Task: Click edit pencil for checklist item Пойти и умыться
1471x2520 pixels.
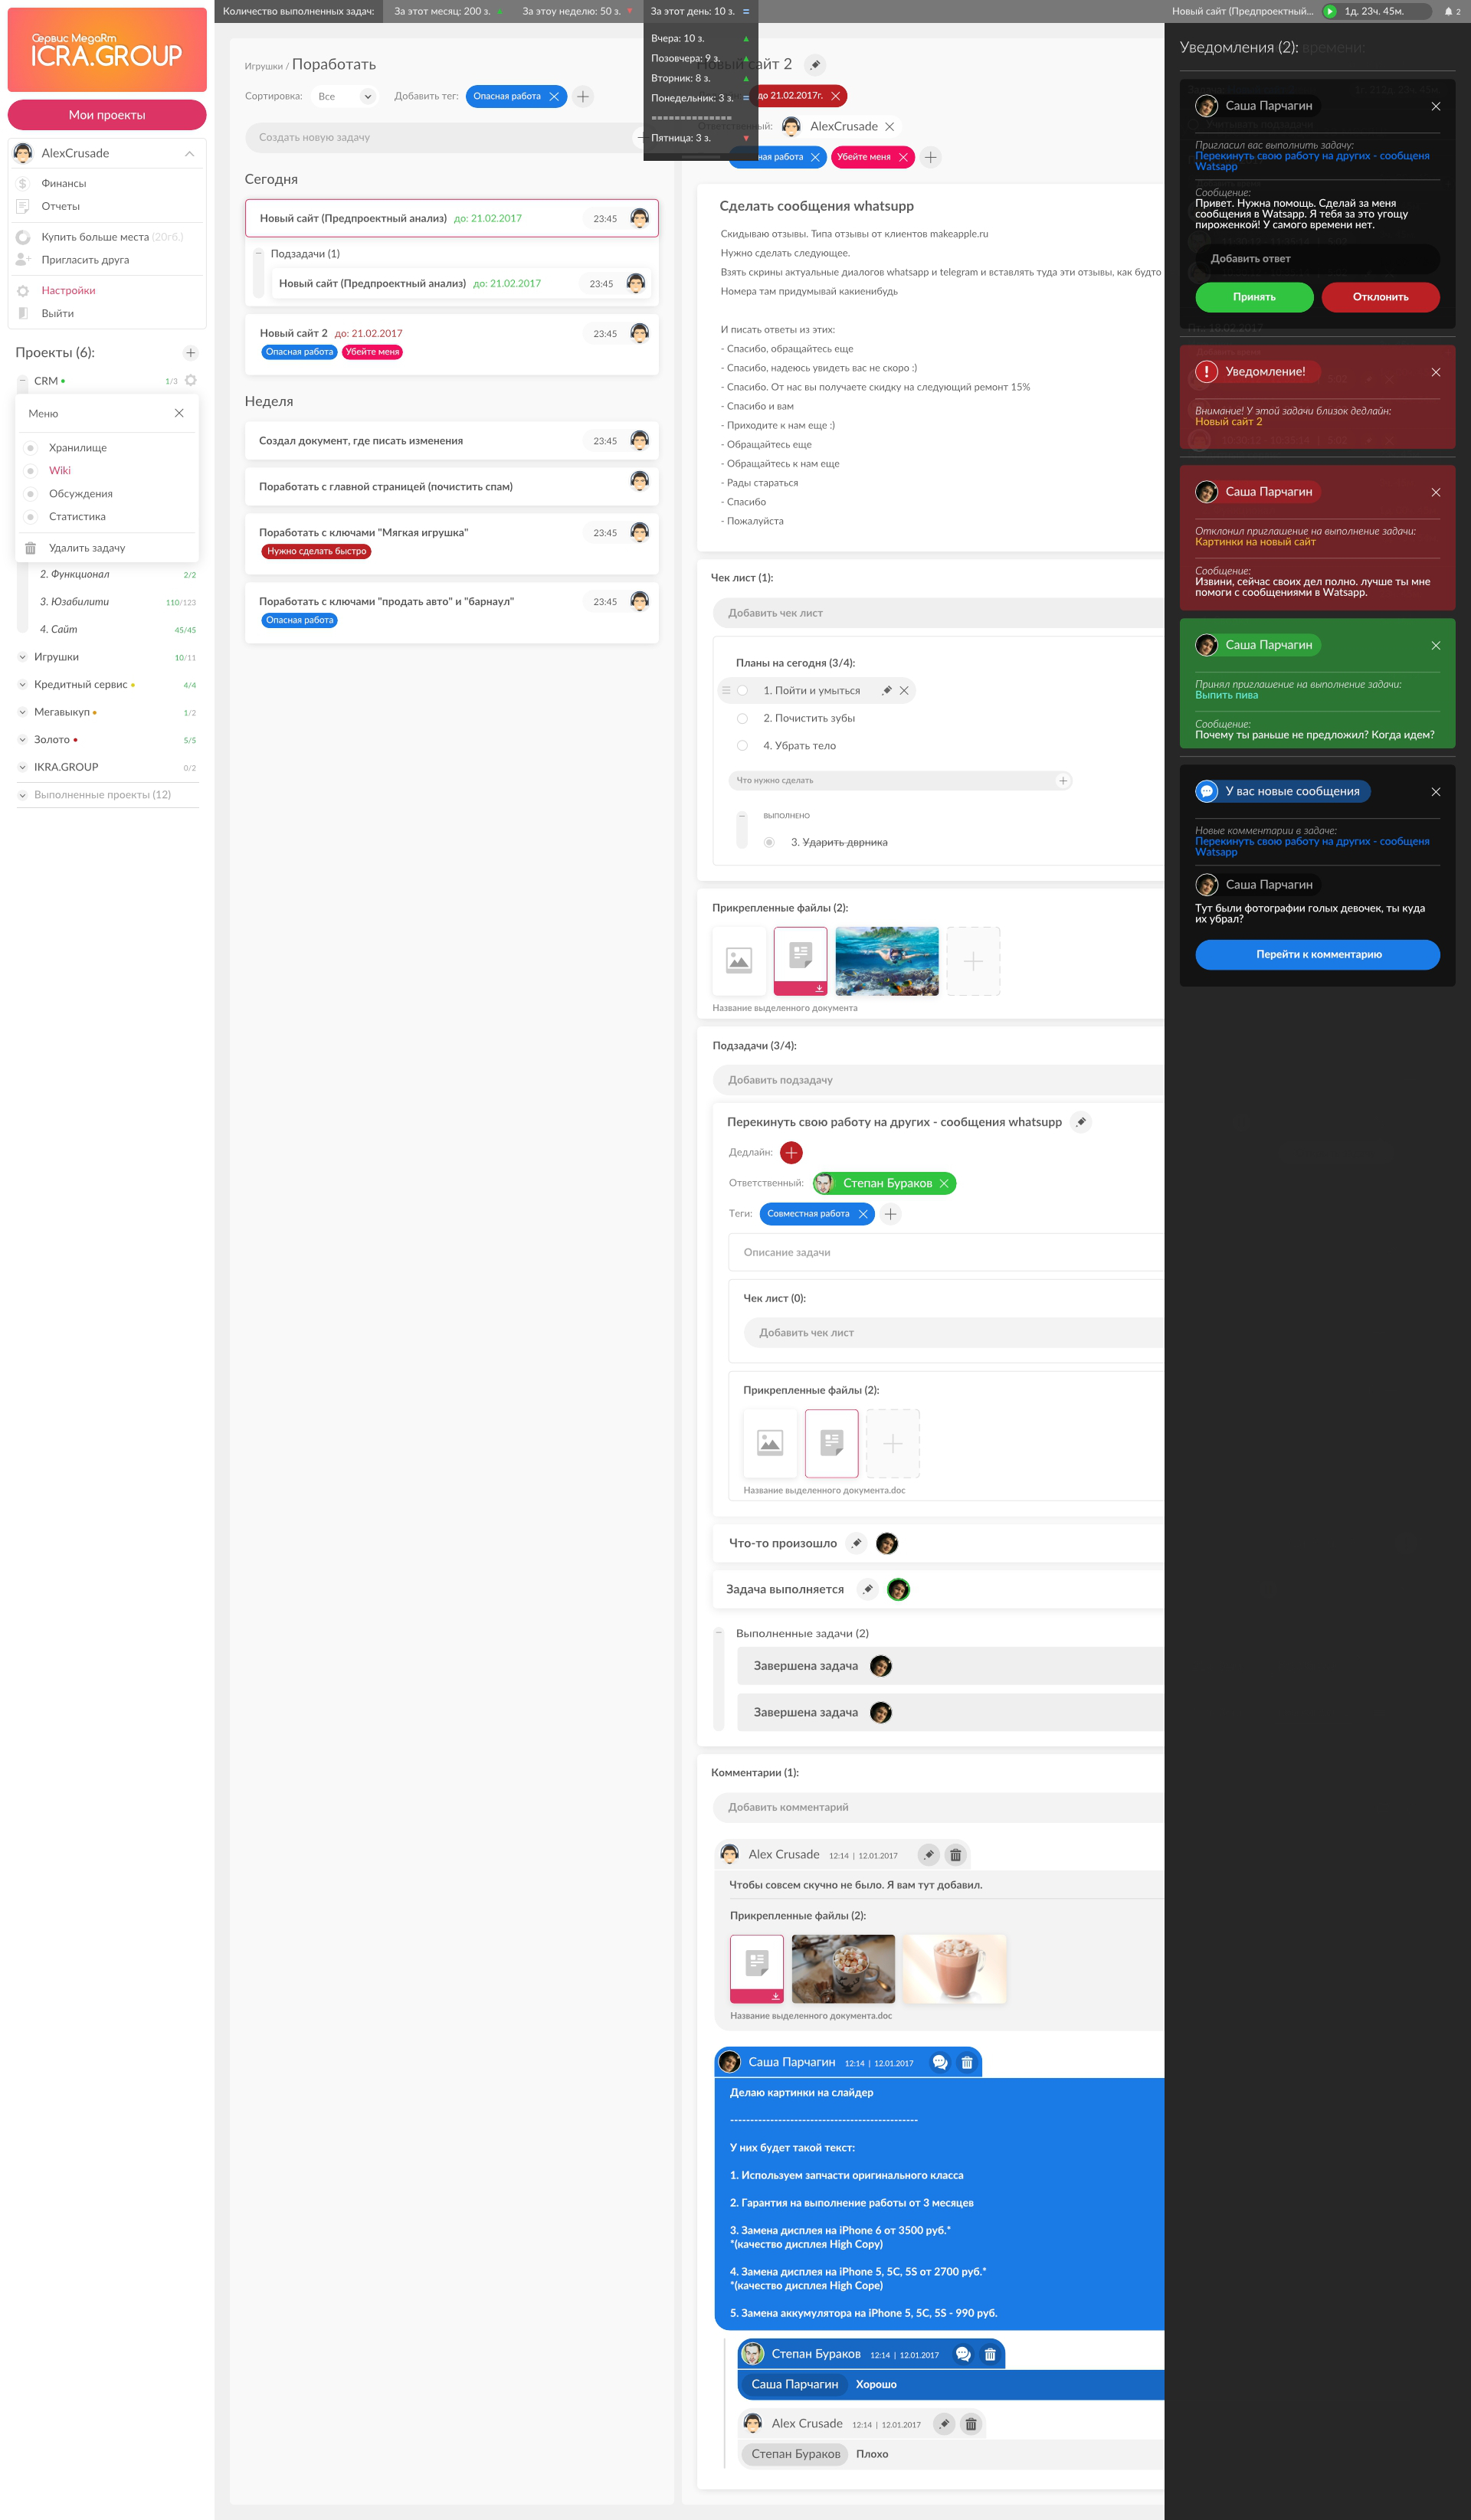Action: (x=886, y=690)
